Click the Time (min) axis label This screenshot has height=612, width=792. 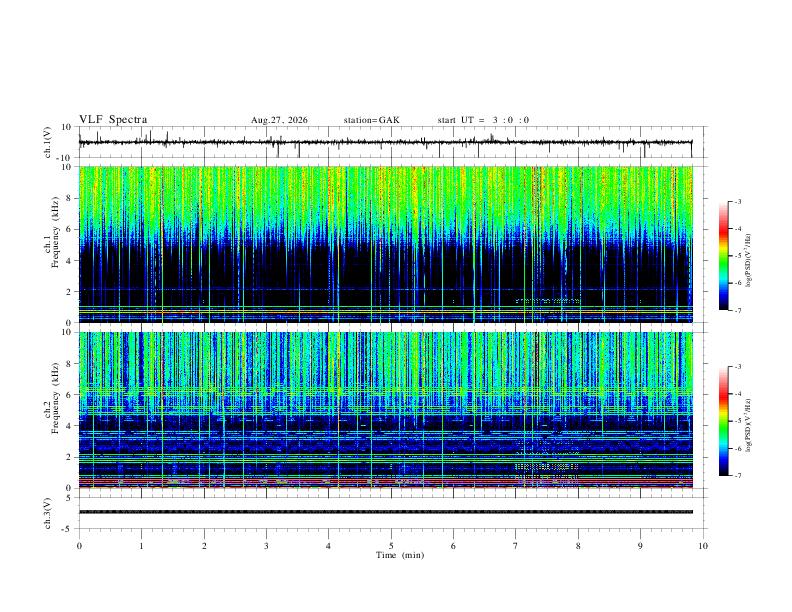(400, 555)
